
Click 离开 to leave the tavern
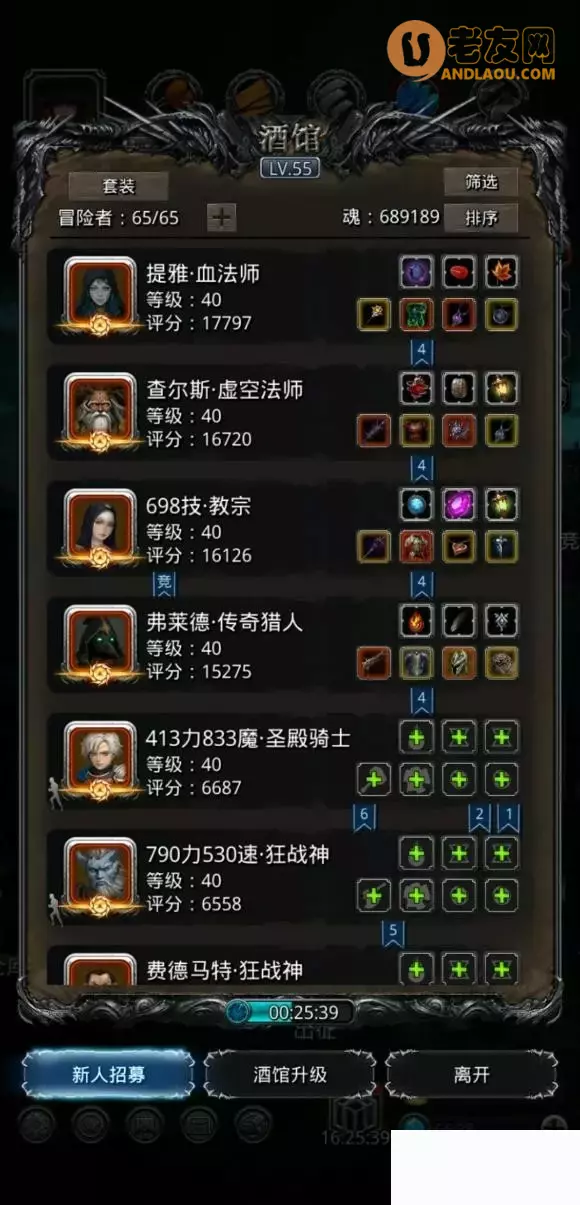pyautogui.click(x=471, y=1075)
